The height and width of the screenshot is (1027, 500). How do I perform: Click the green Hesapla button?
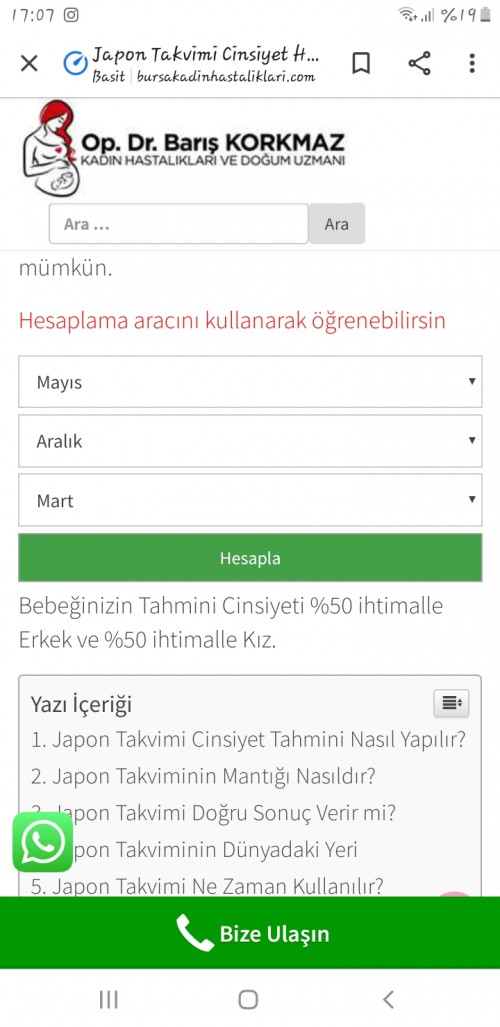(x=250, y=558)
